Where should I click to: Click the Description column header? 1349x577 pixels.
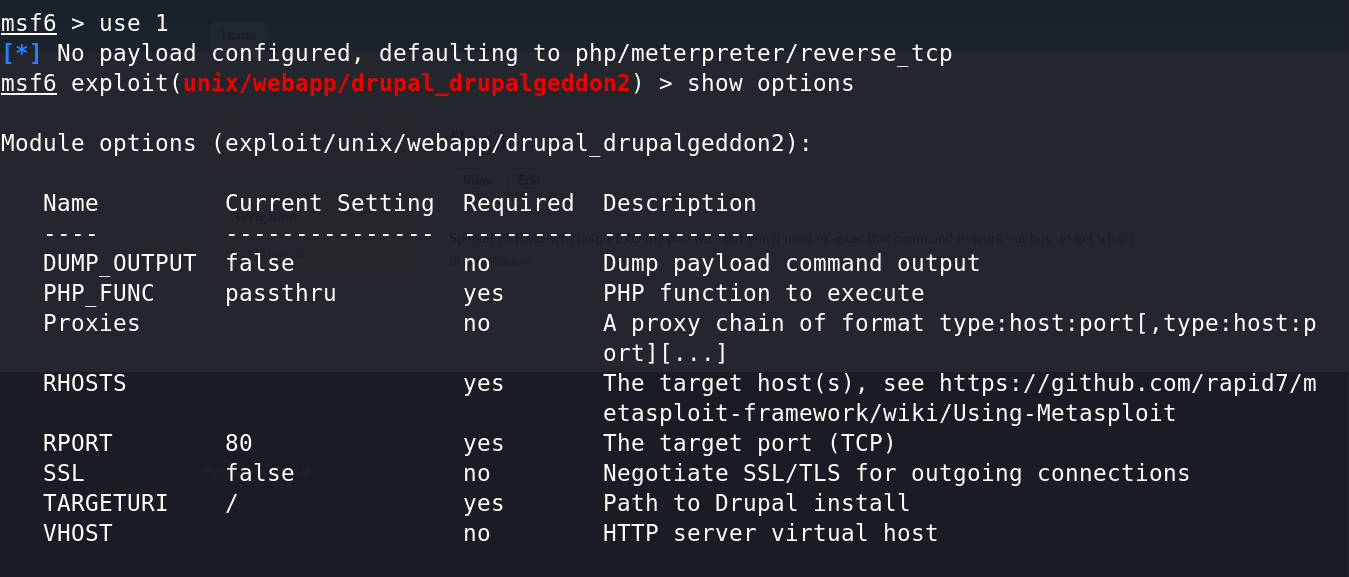[680, 203]
